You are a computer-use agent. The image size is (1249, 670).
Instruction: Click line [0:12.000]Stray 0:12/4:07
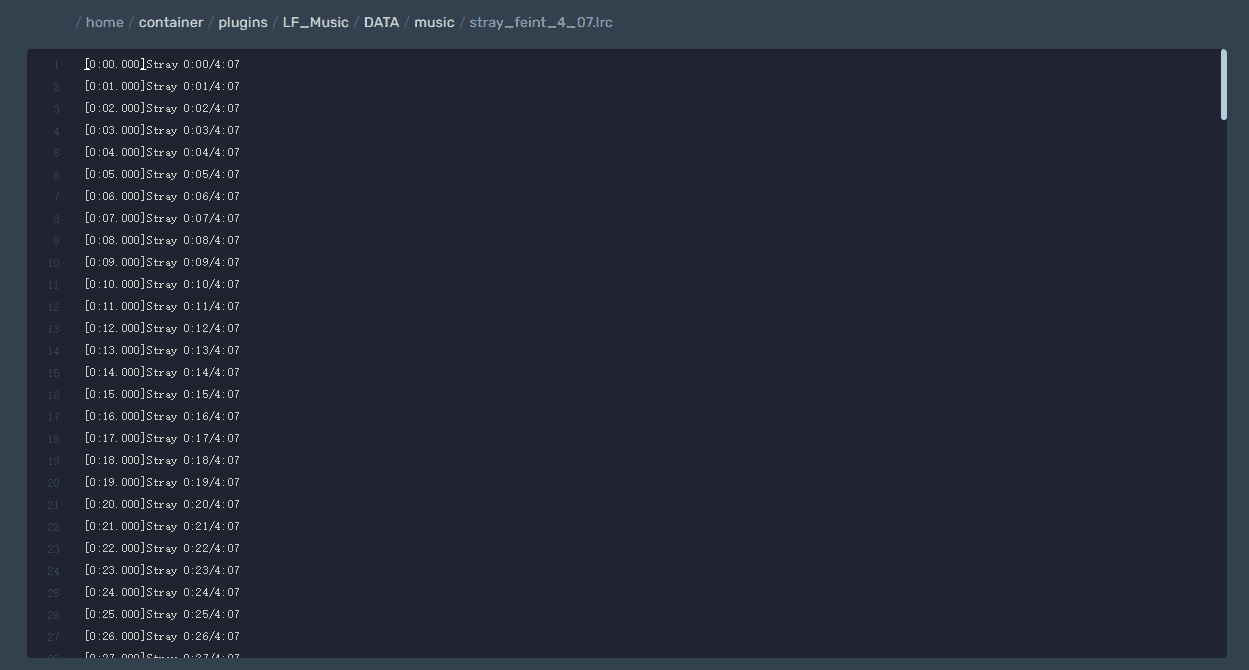(162, 328)
